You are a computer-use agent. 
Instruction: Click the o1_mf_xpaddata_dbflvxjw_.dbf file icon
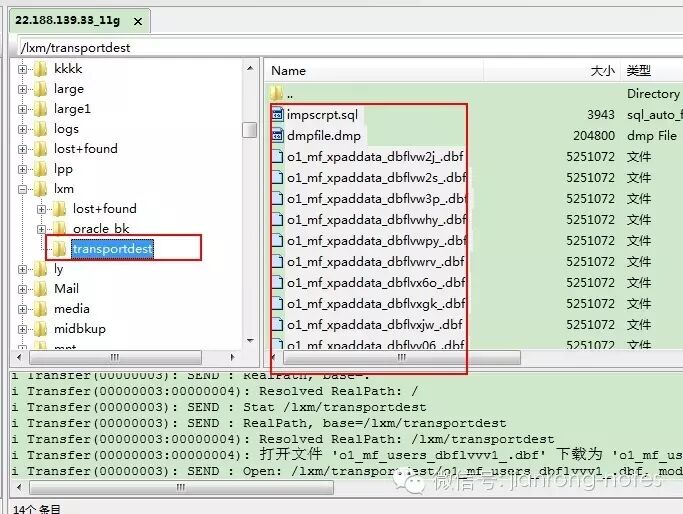click(x=277, y=325)
